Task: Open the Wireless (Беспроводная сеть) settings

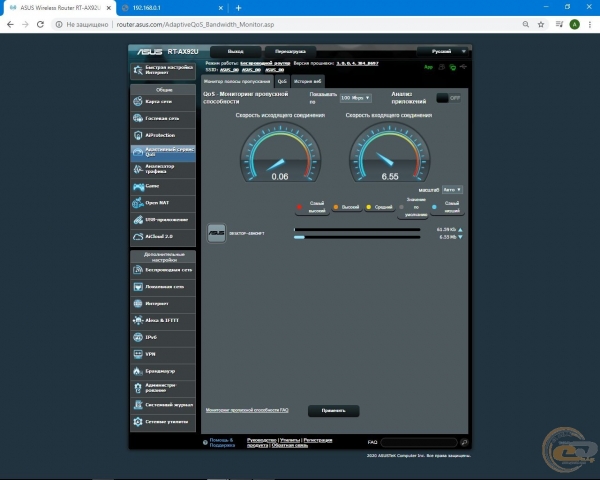Action: 163,270
